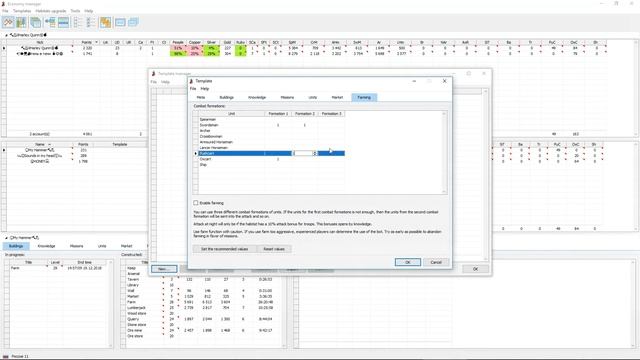Select the Crossbowman unit row
This screenshot has width=640, height=360.
(272, 136)
